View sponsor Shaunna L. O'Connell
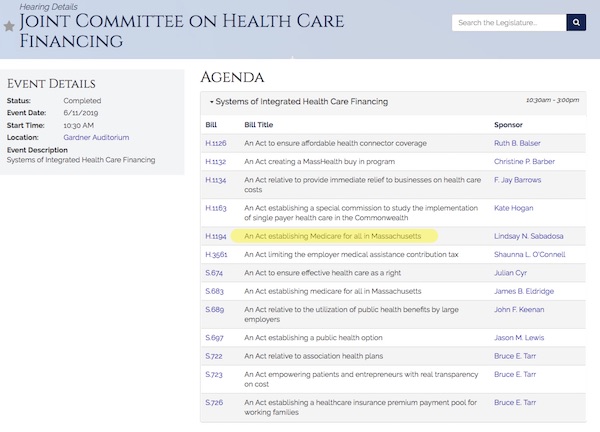Image resolution: width=600 pixels, height=432 pixels. click(530, 254)
